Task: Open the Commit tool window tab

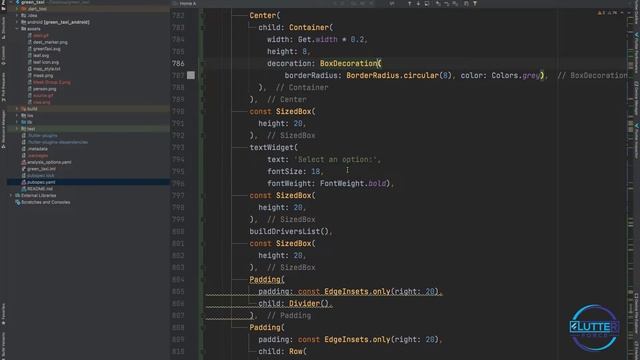Action: pos(3,55)
